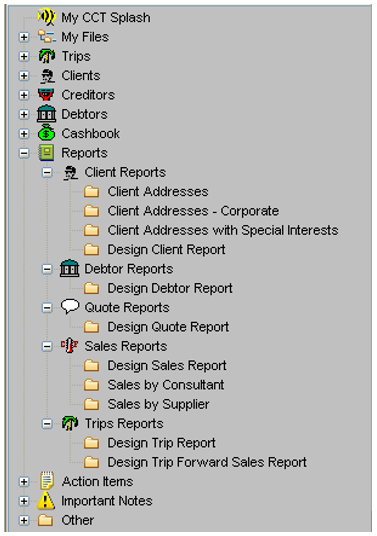Select the Action Items label
Screen dimensions: 377x536
tap(97, 482)
